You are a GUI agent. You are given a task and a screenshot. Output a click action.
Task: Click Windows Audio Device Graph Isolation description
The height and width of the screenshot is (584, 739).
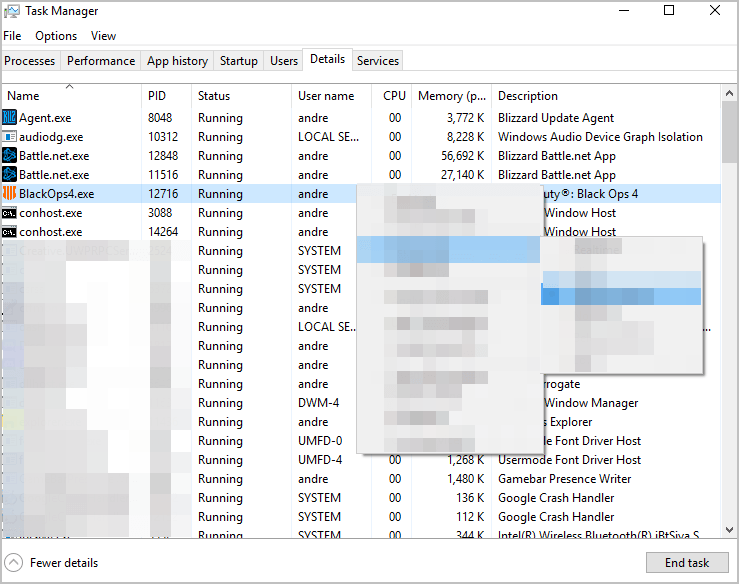pos(600,137)
